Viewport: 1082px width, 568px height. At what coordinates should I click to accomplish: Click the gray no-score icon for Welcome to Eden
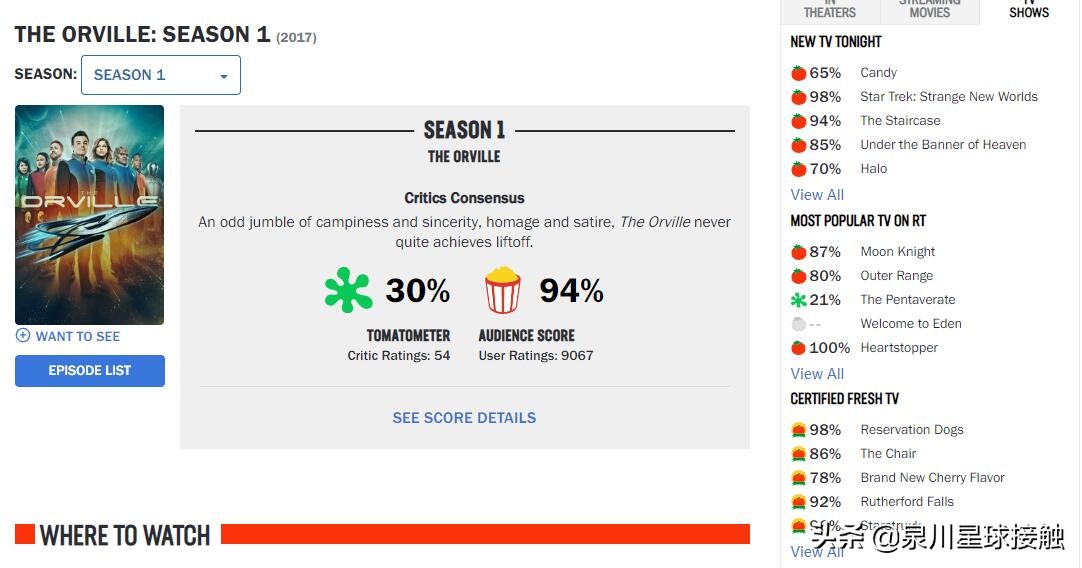point(798,324)
